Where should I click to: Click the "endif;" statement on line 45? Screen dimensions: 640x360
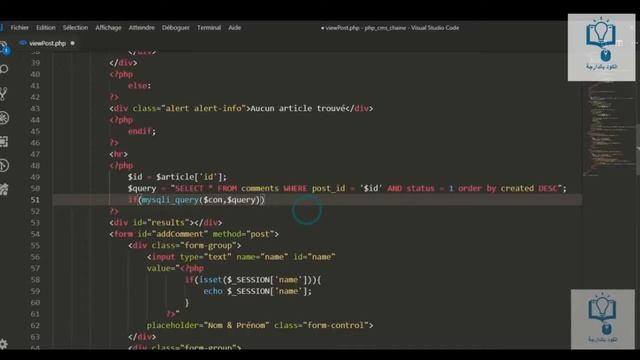click(142, 131)
